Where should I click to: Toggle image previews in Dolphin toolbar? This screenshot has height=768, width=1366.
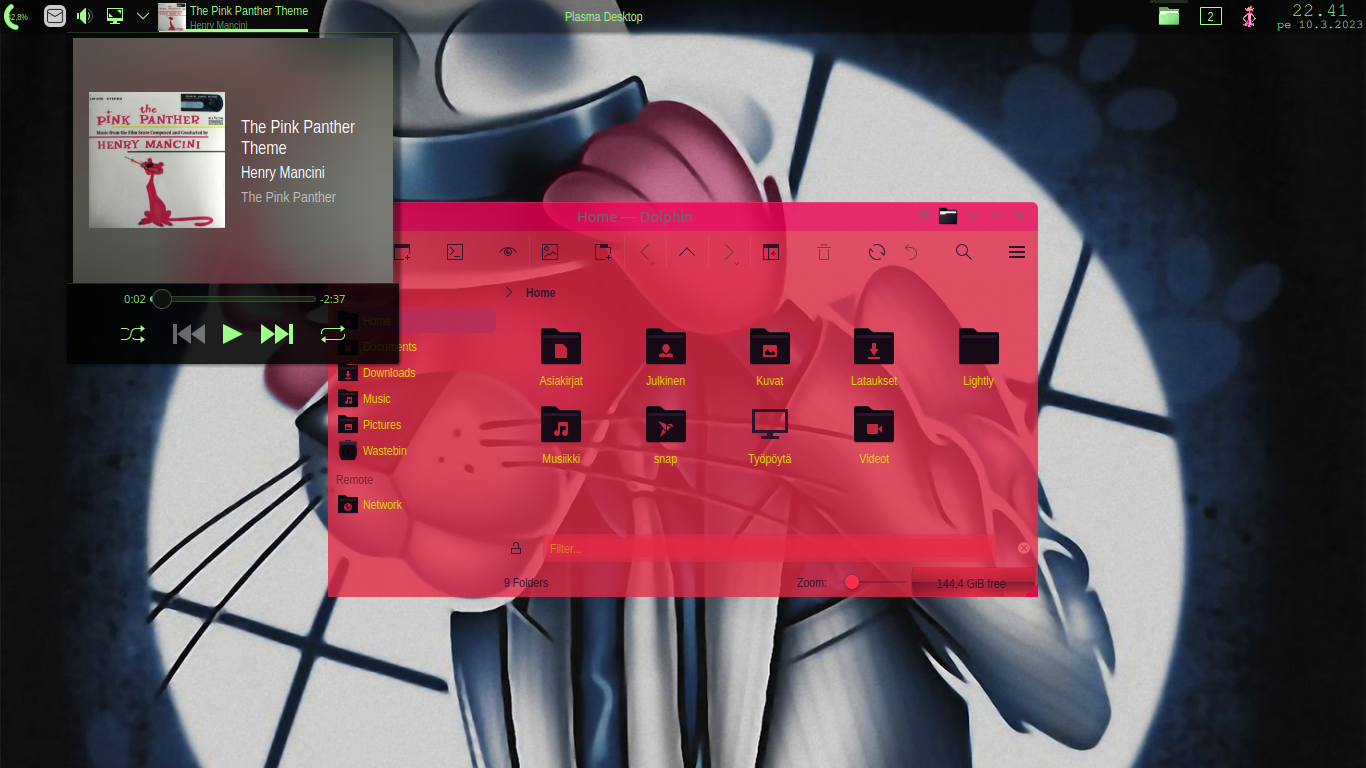550,252
